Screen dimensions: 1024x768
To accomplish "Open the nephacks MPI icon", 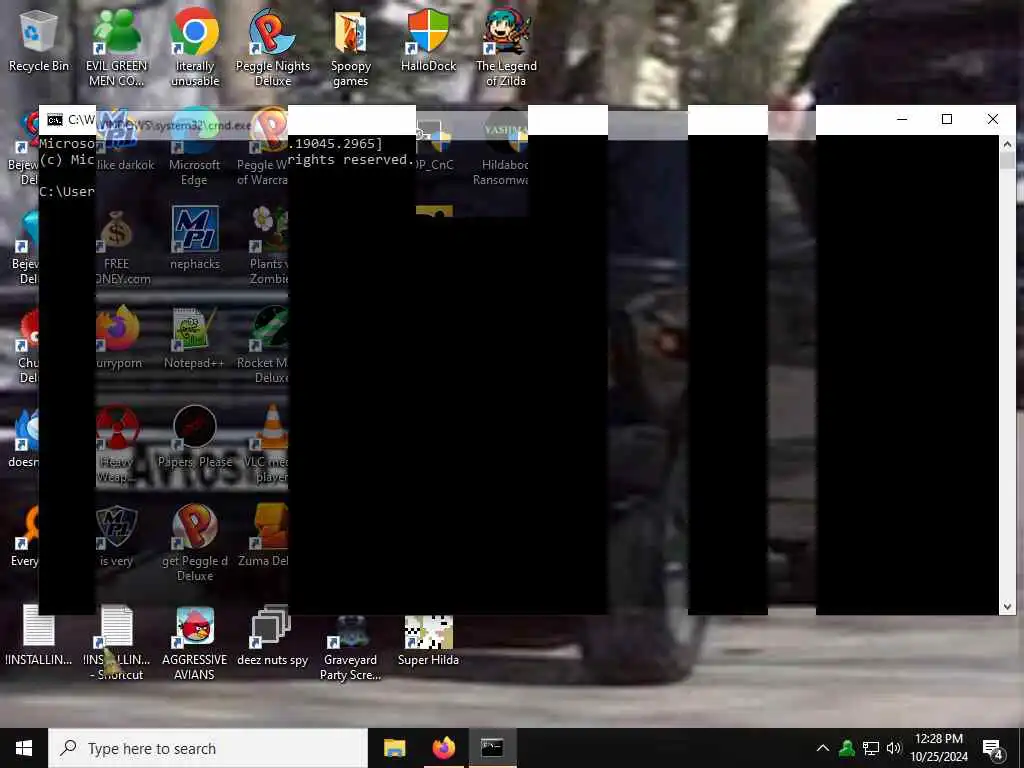I will (x=195, y=238).
